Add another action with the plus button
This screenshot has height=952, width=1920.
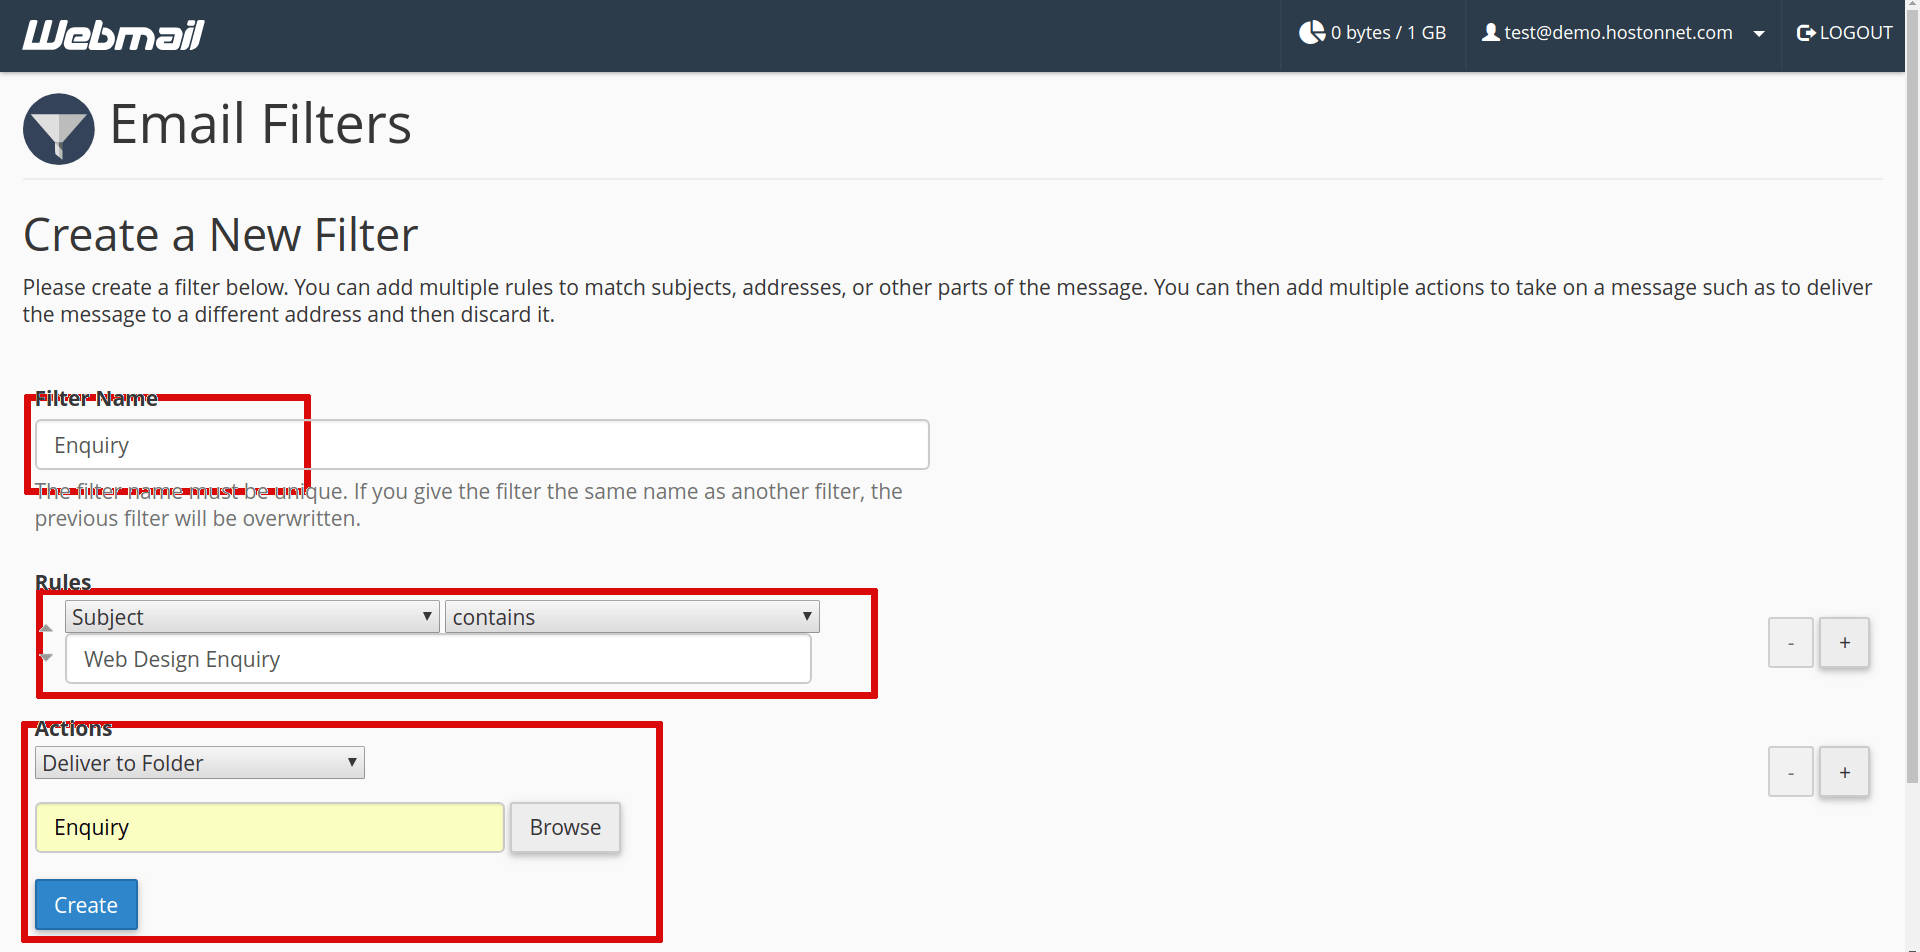(x=1844, y=771)
